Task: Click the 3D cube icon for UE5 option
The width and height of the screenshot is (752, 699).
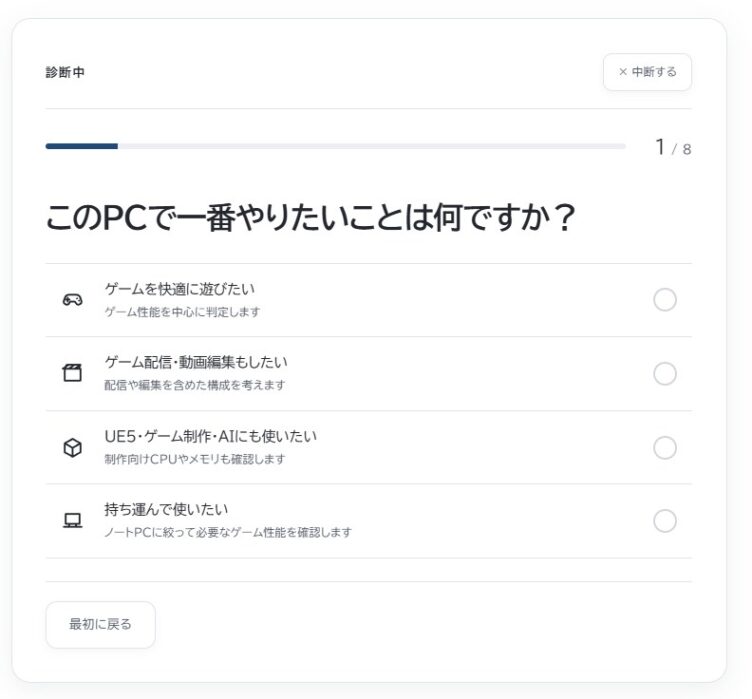Action: 72,448
